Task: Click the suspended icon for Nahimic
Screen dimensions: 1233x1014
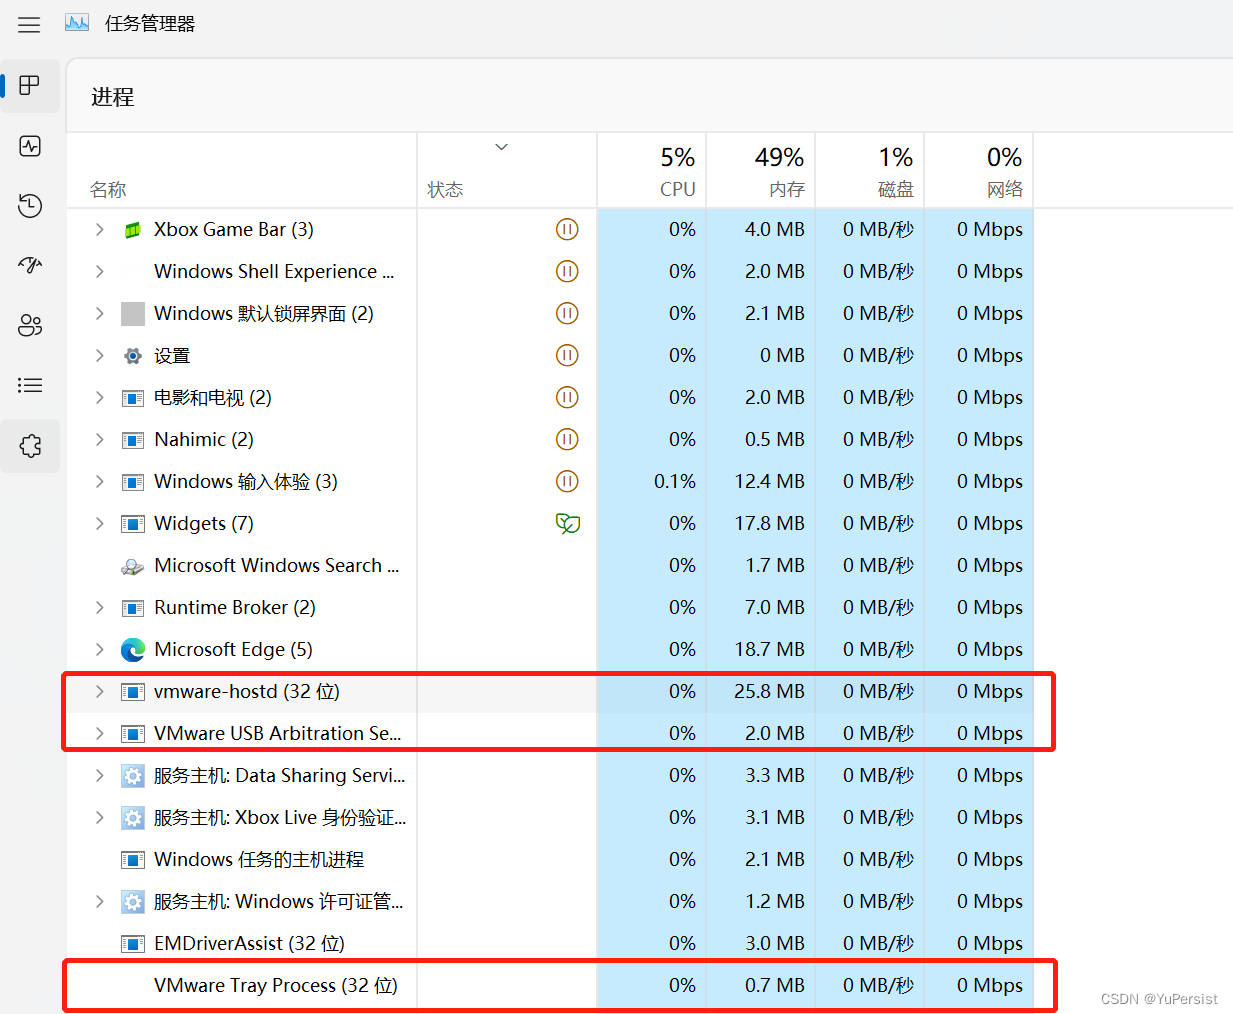Action: click(567, 439)
